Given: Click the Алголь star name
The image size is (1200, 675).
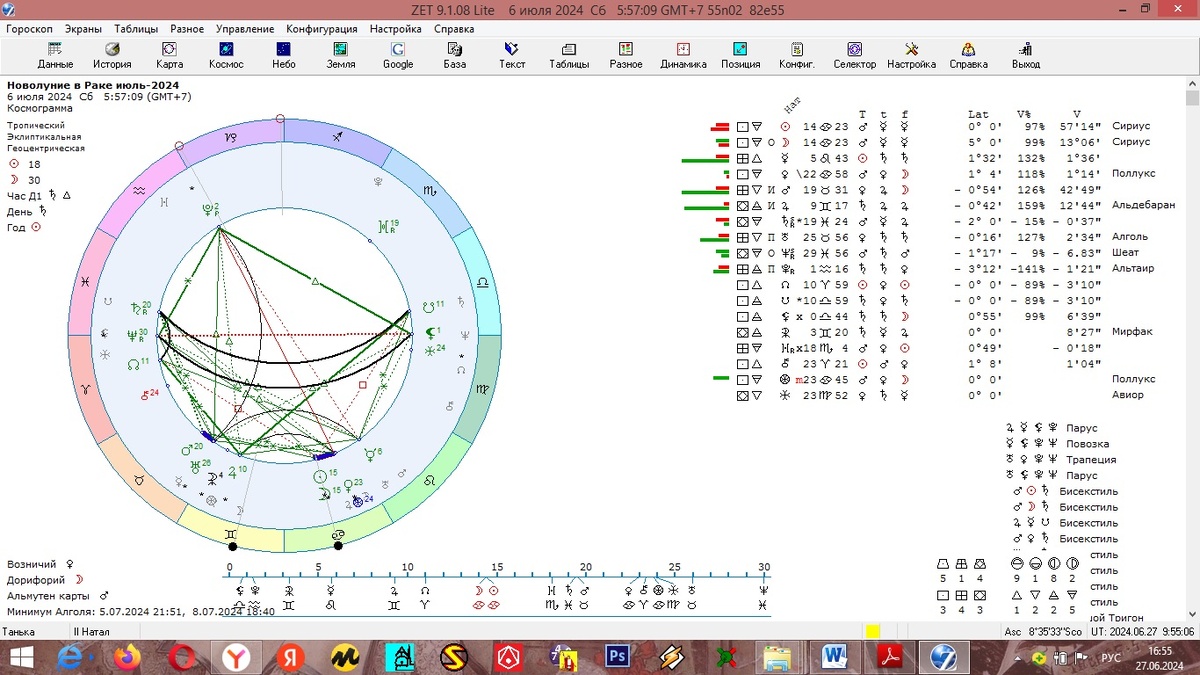Looking at the screenshot, I should 1130,237.
